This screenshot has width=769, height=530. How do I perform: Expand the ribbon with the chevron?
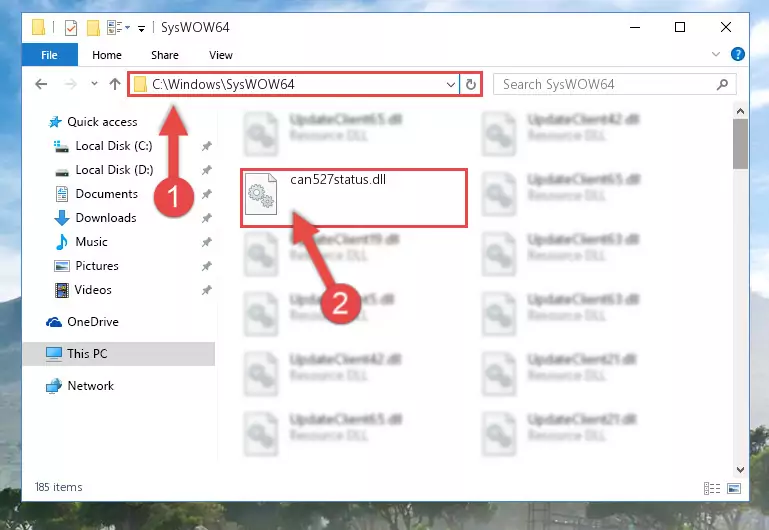(716, 54)
